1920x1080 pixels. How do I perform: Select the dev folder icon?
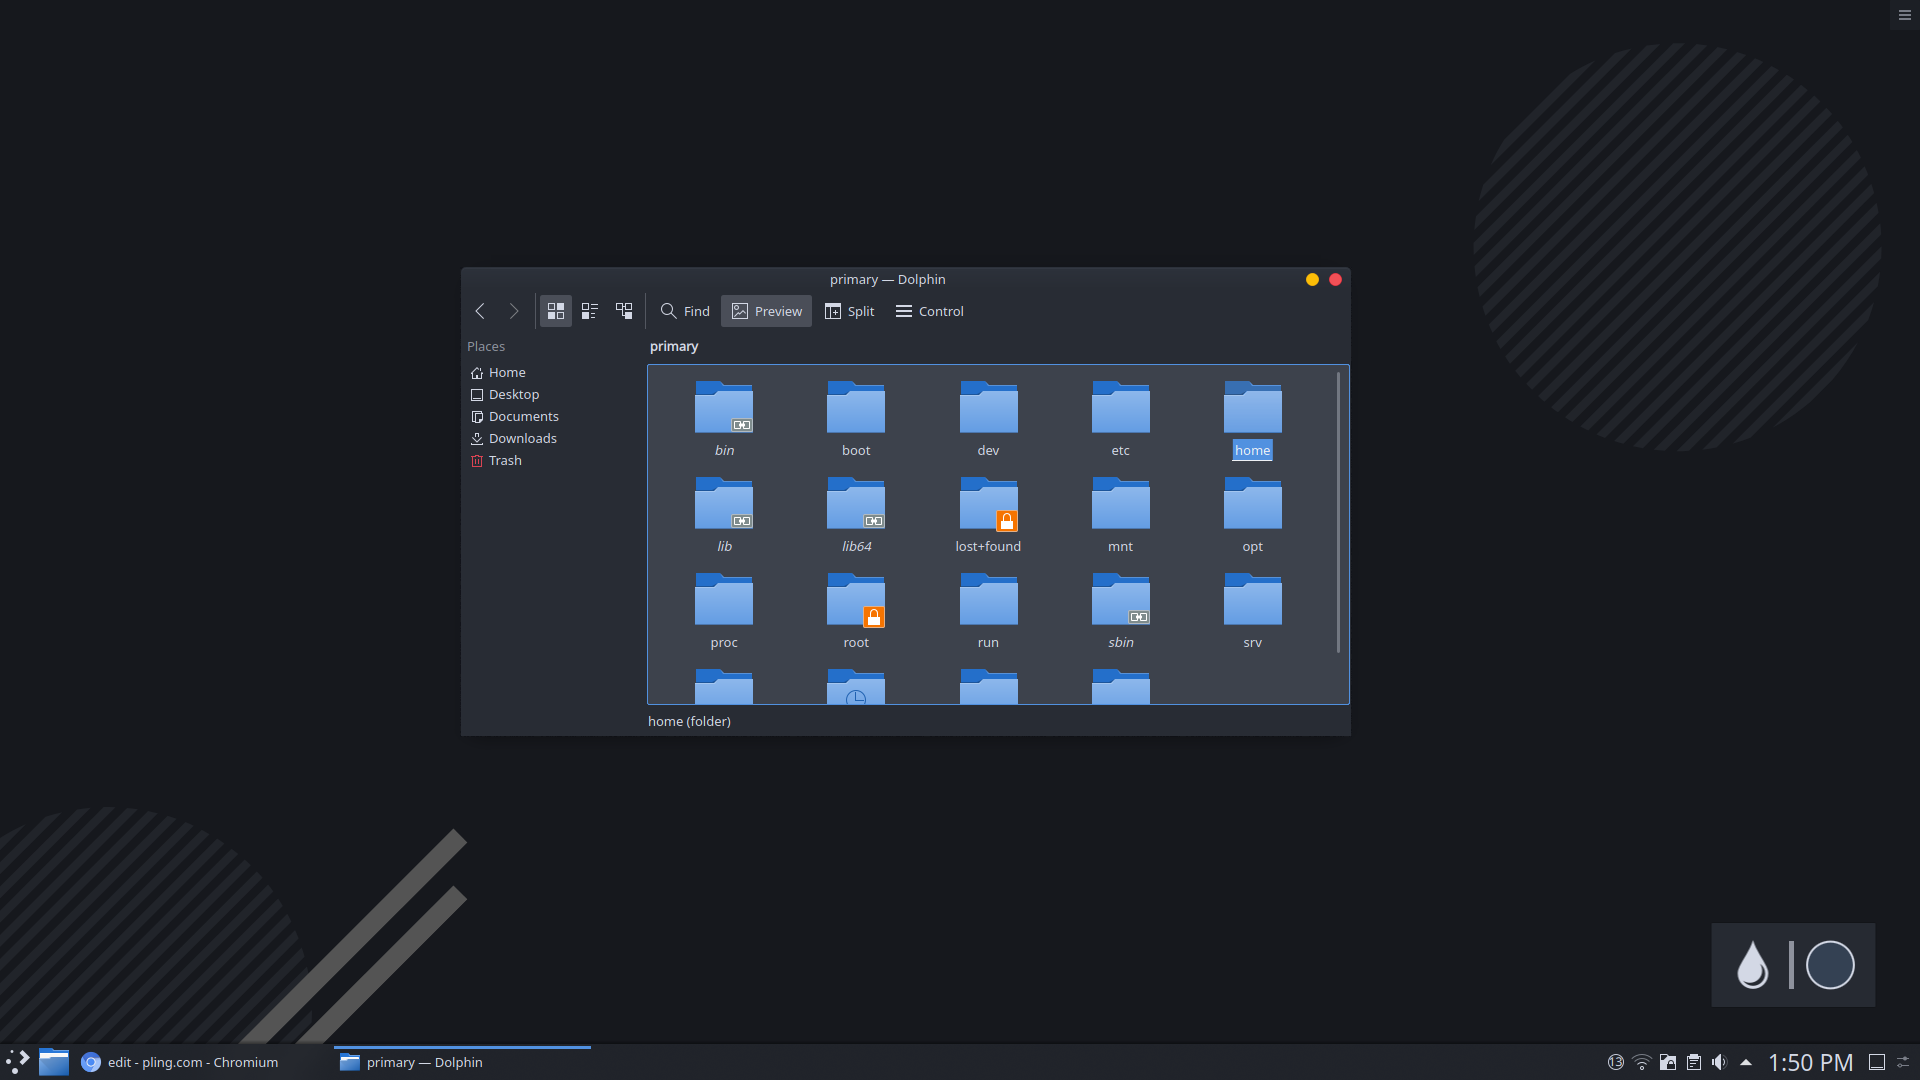tap(988, 407)
